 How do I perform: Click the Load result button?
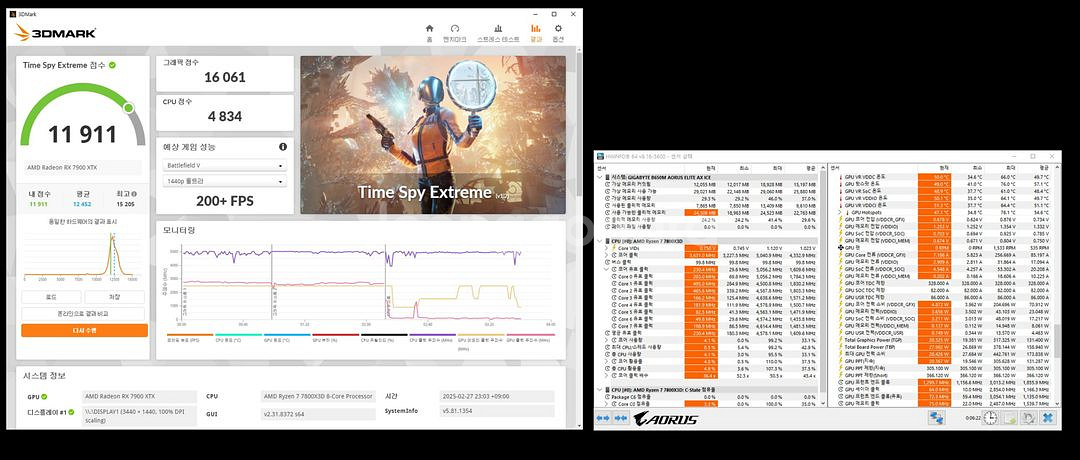[52, 297]
